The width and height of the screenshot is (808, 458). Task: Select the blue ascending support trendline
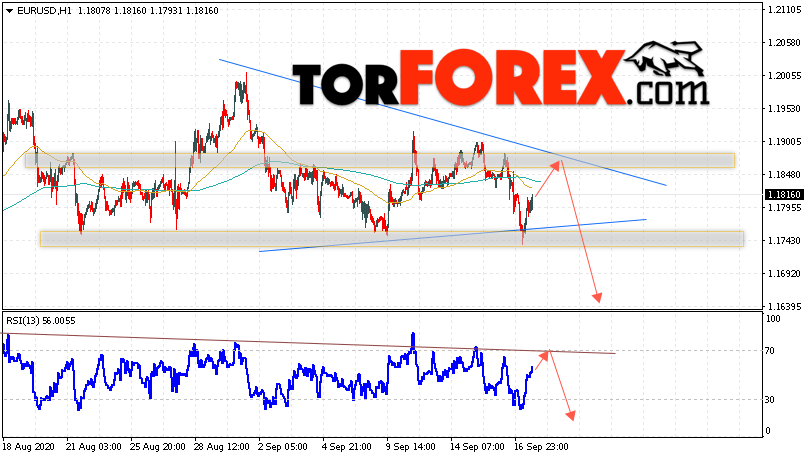click(452, 235)
